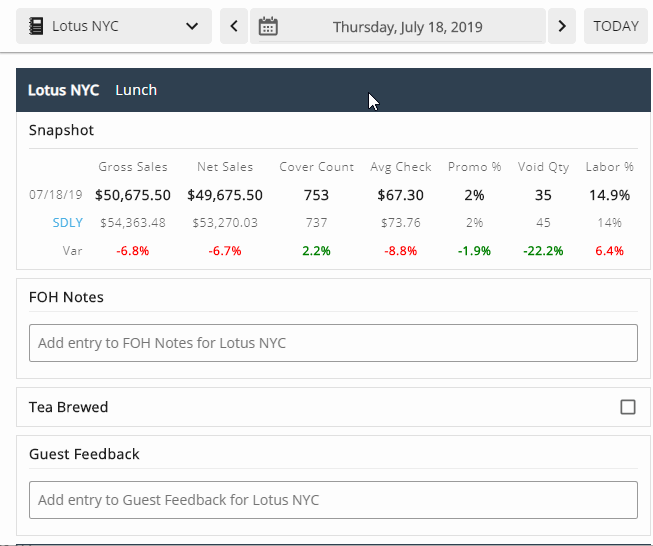Go to next day arrow
This screenshot has height=546, width=653.
click(562, 26)
